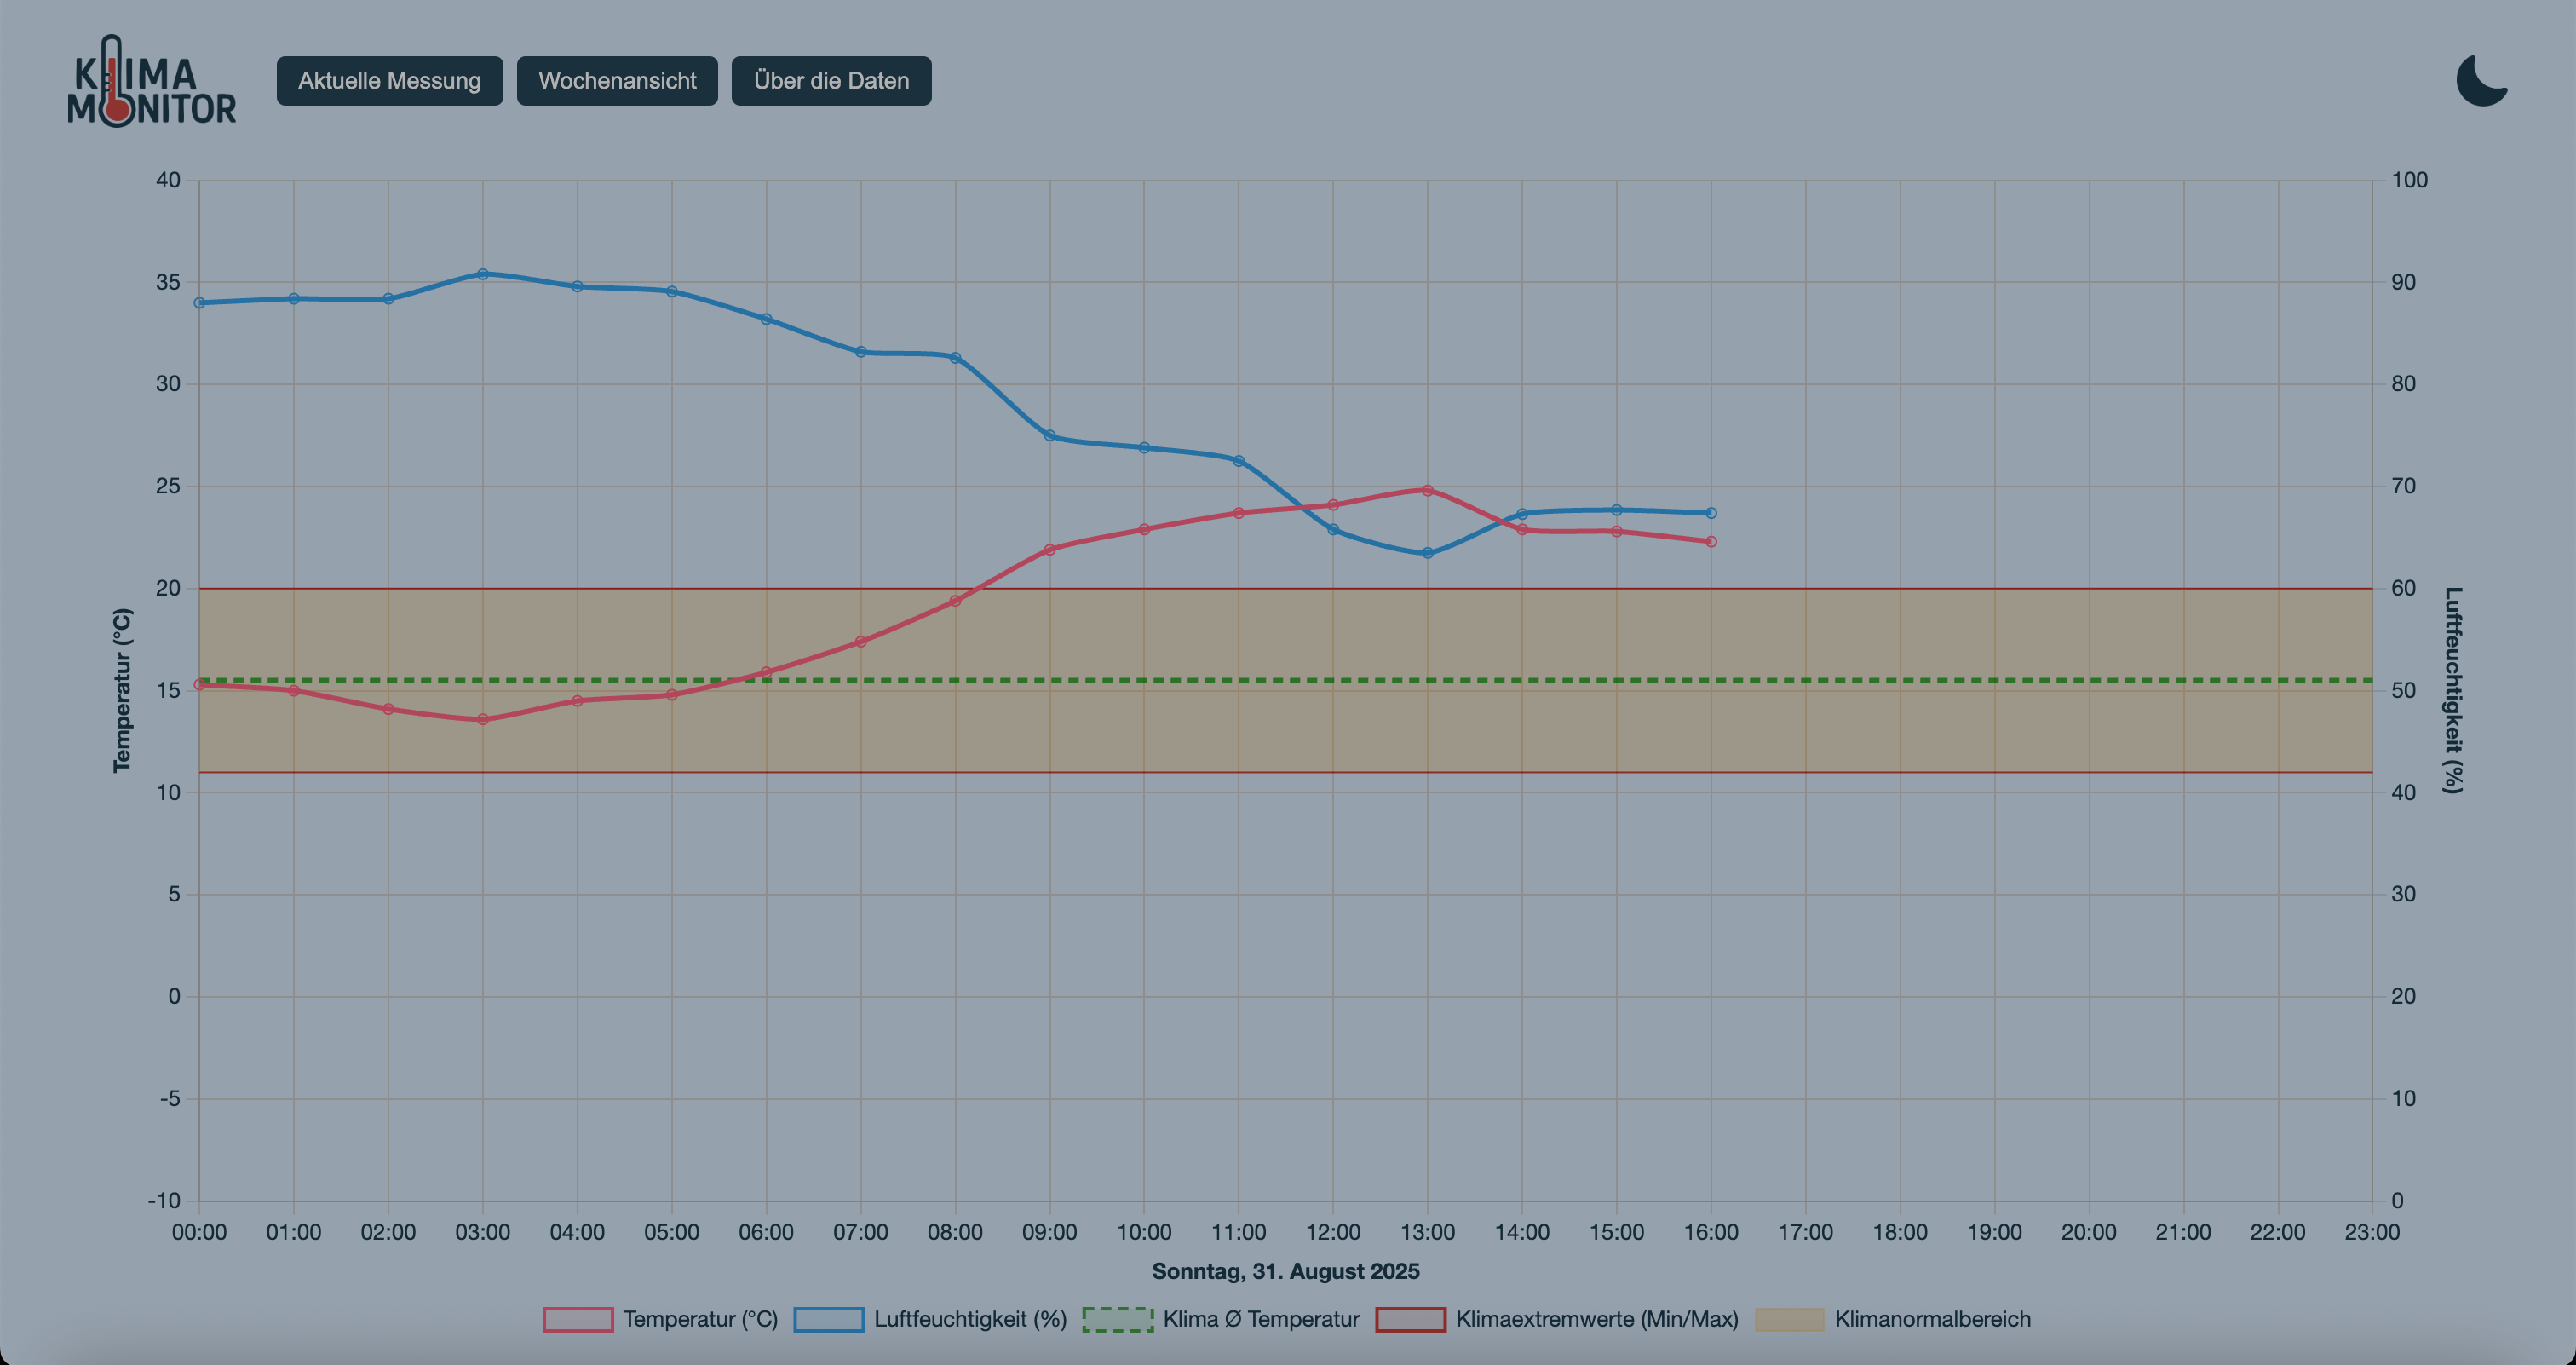This screenshot has height=1365, width=2576.
Task: Toggle the Klimaextremwerte (Min/Max) legend swatch
Action: coord(1410,1319)
